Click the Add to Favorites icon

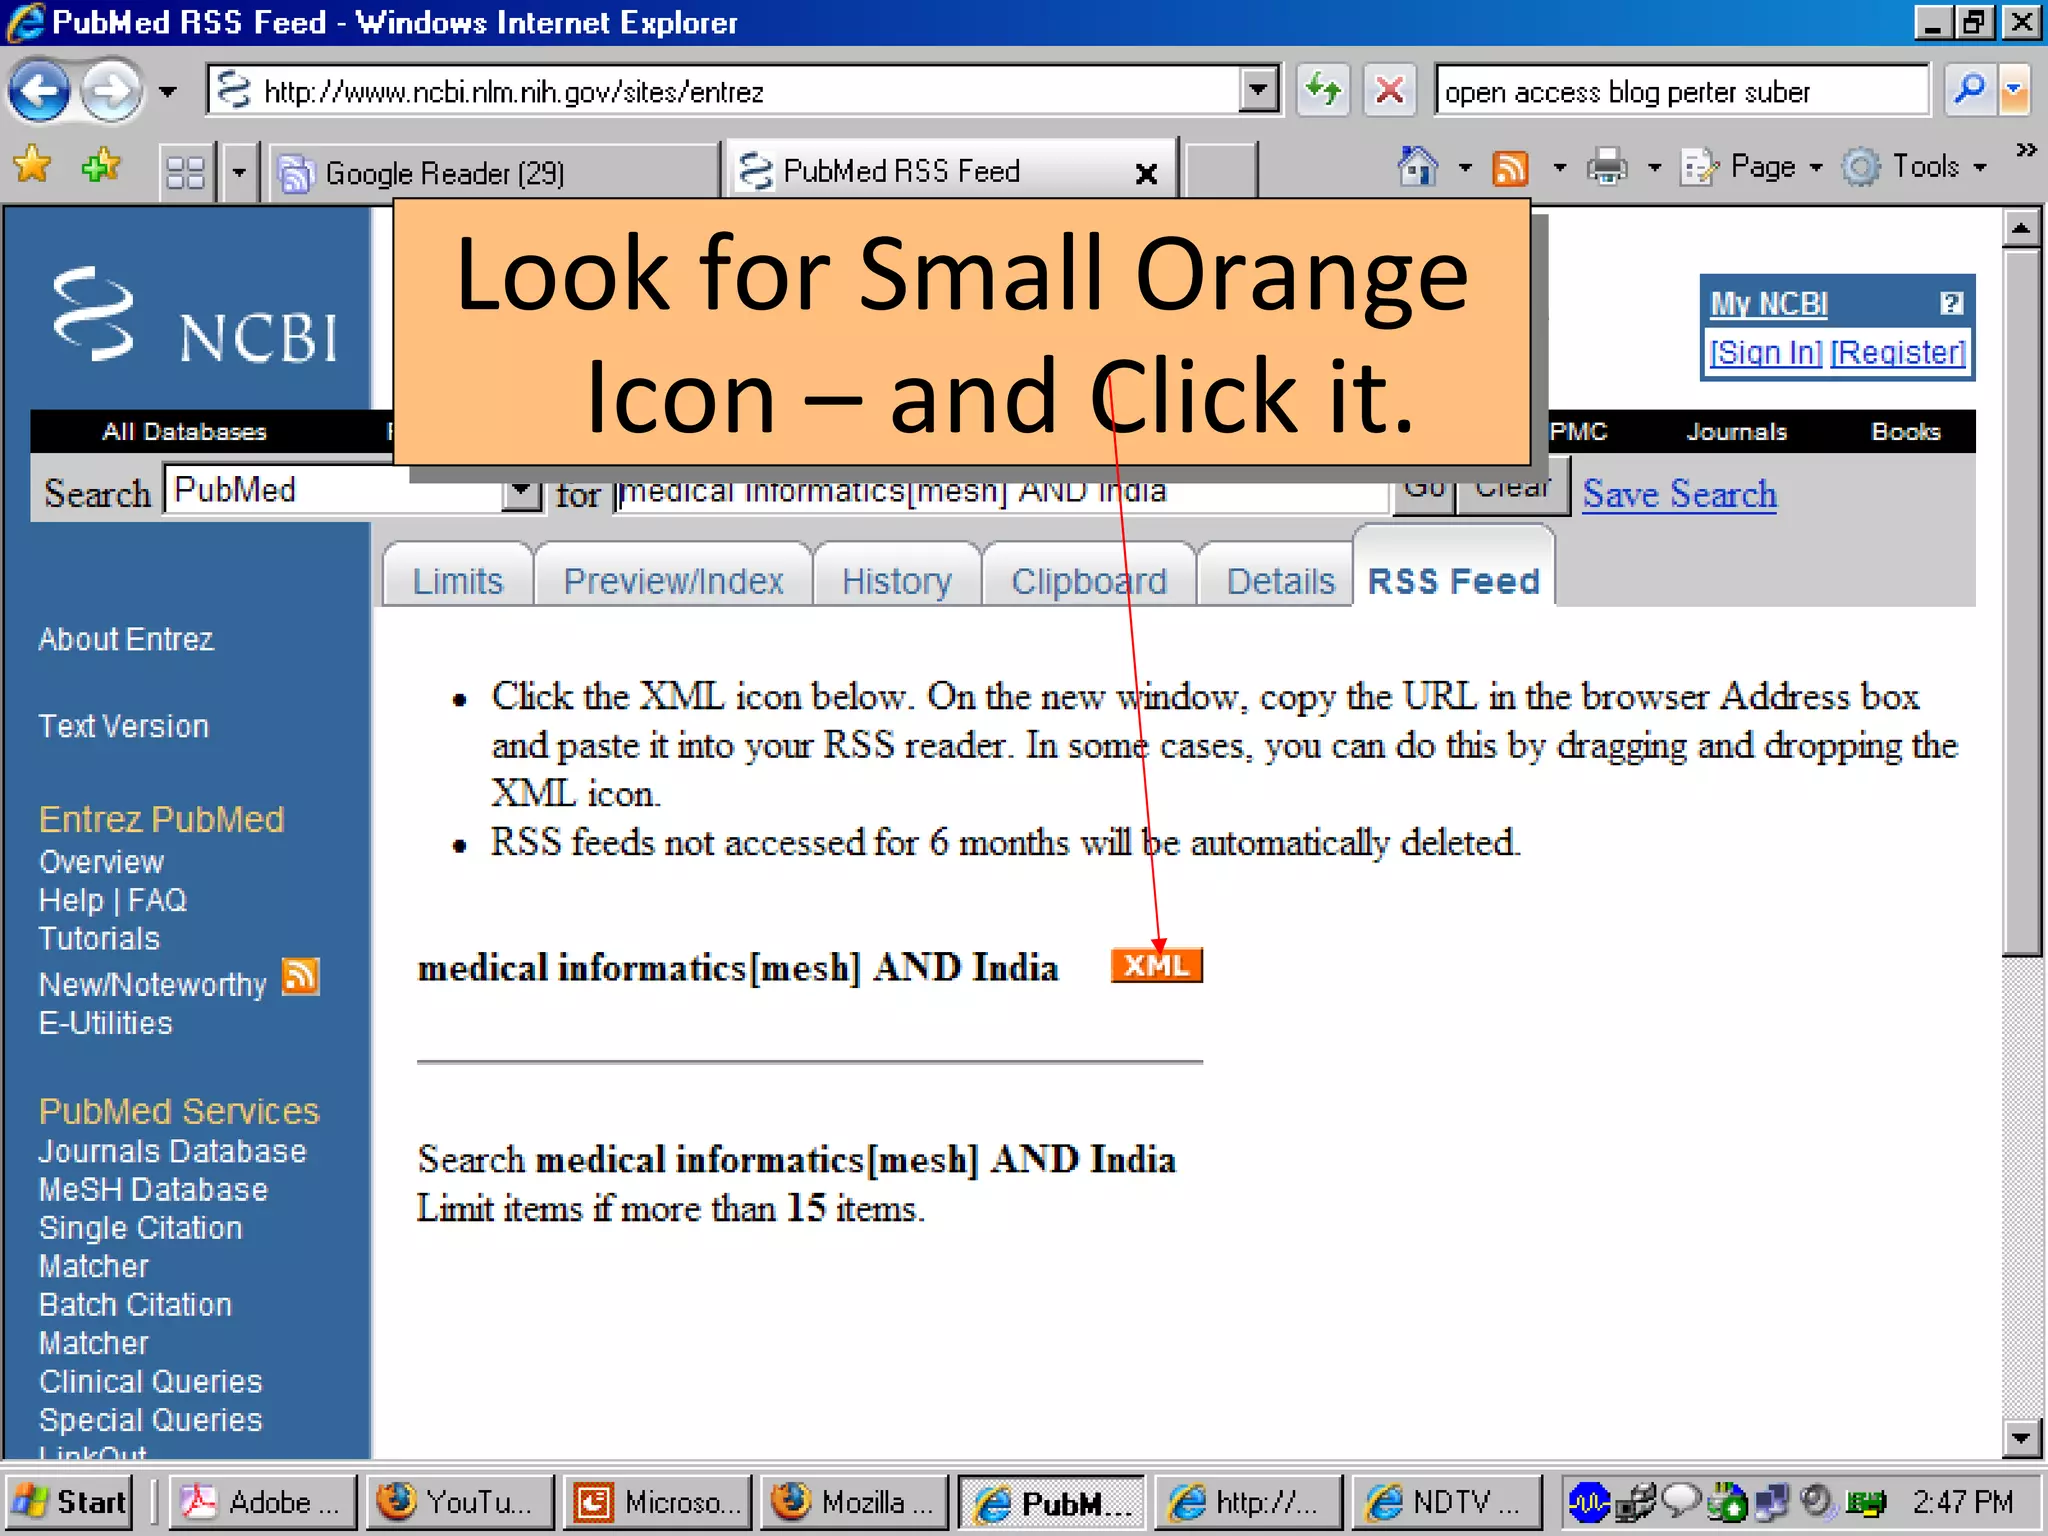click(x=100, y=166)
